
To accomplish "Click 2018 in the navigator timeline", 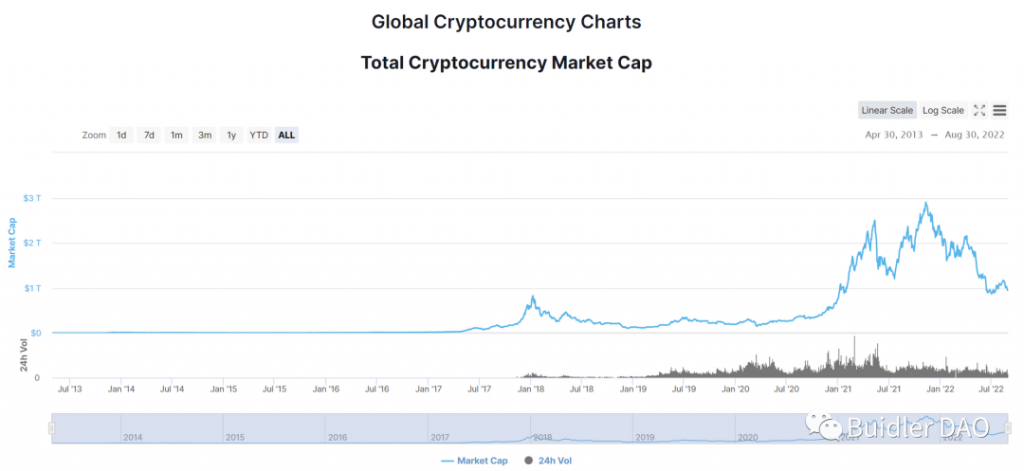I will coord(543,437).
